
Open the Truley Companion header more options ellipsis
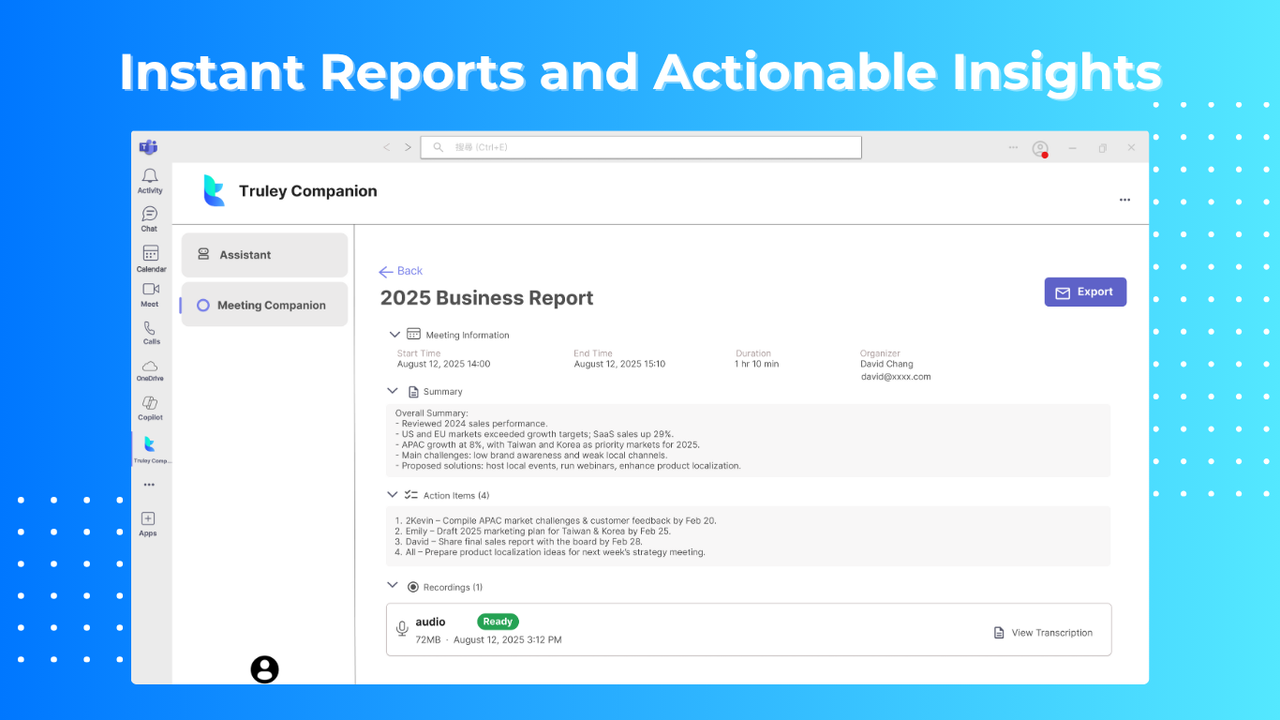1125,200
